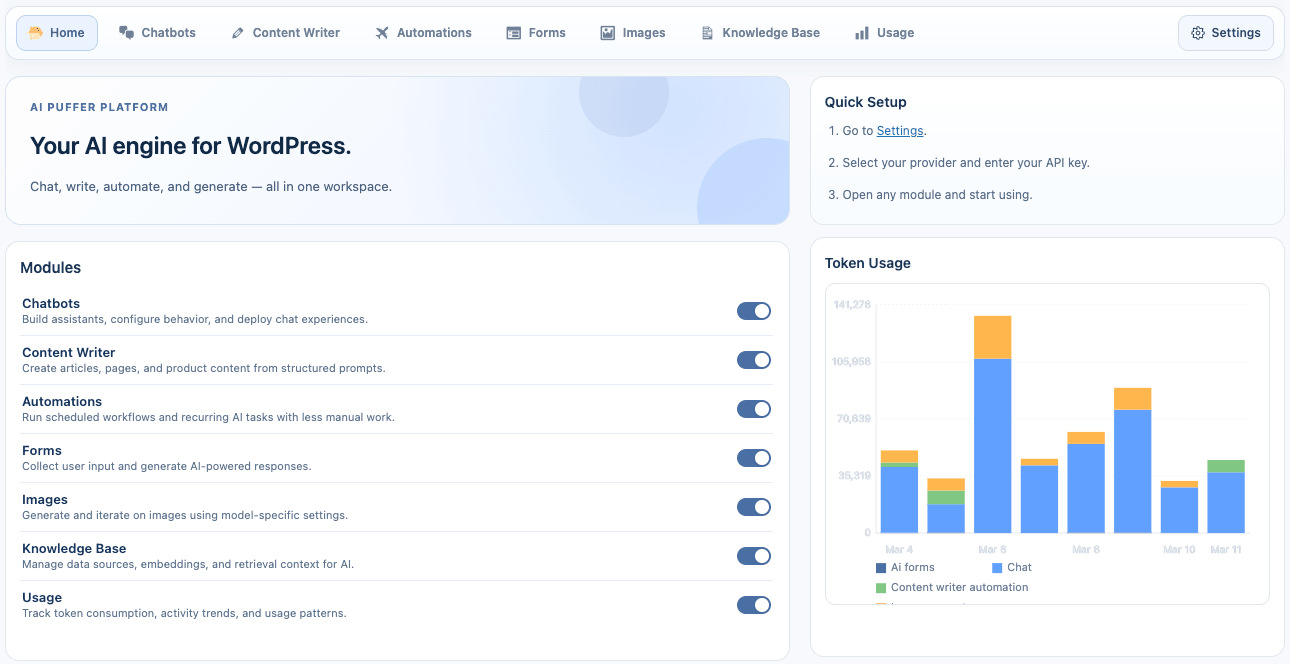Click the Modules heading
The image size is (1290, 664).
(x=51, y=268)
